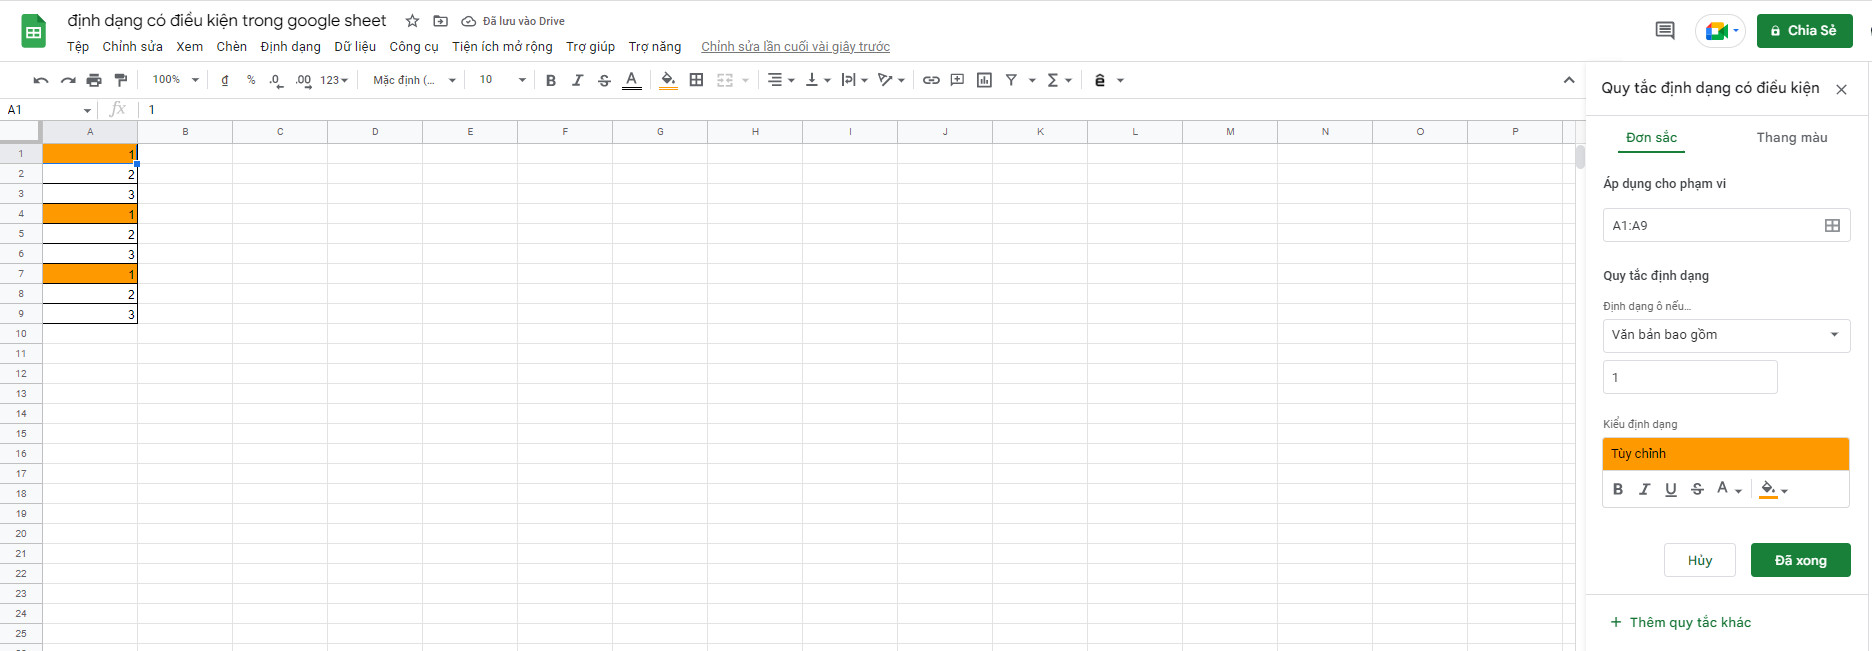Click the A1:A9 range input field
This screenshot has height=651, width=1872.
coord(1726,226)
